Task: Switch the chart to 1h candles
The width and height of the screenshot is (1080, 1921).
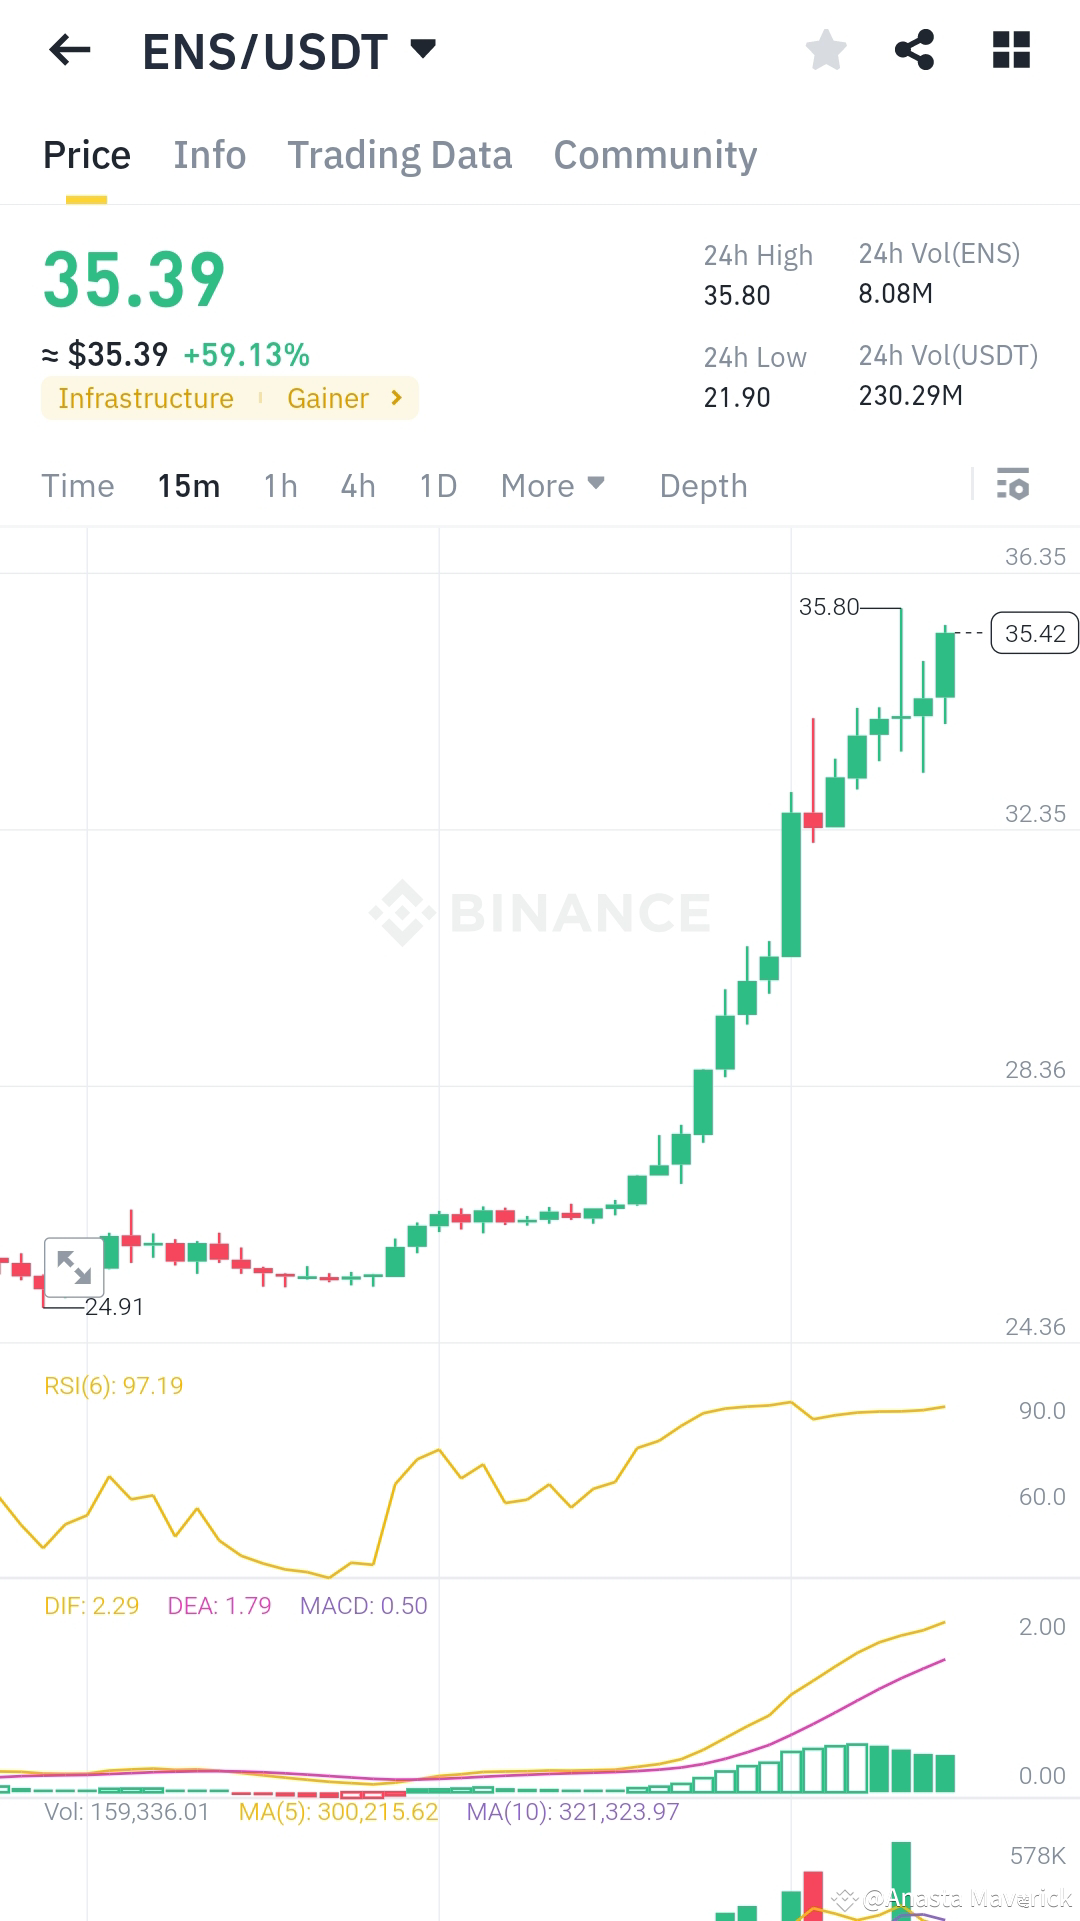Action: coord(280,486)
